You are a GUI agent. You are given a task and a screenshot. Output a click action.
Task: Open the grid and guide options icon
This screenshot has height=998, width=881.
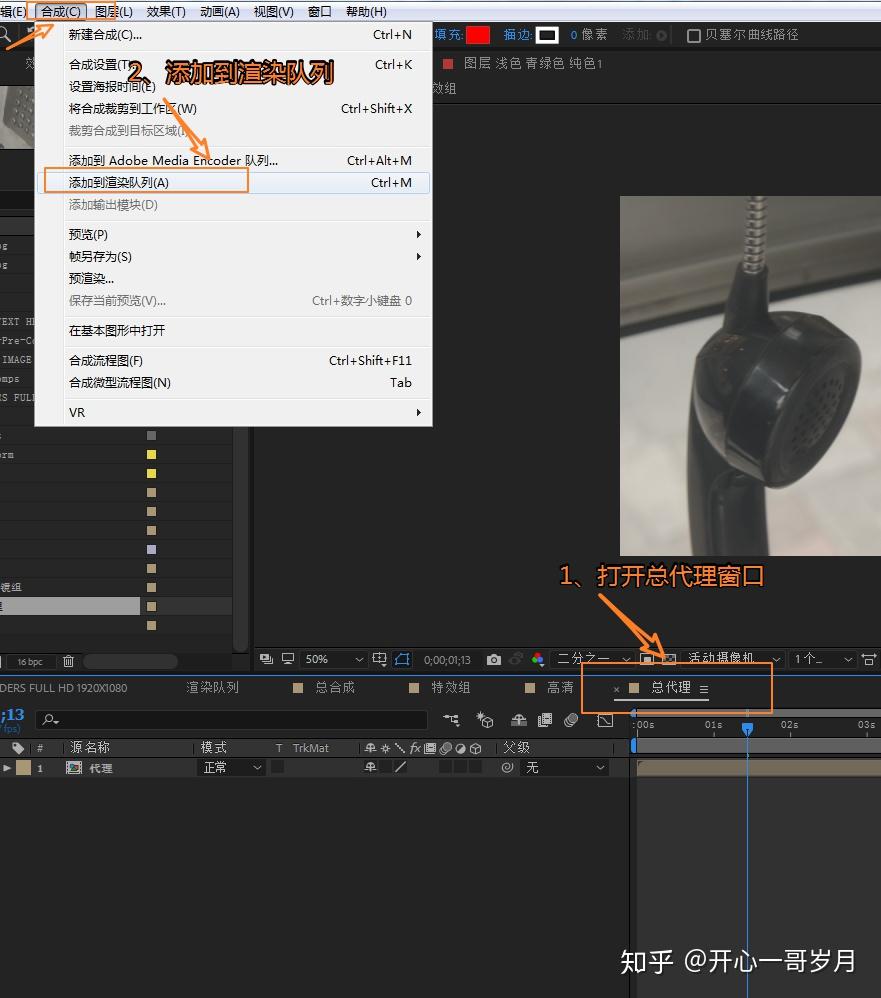(x=379, y=659)
